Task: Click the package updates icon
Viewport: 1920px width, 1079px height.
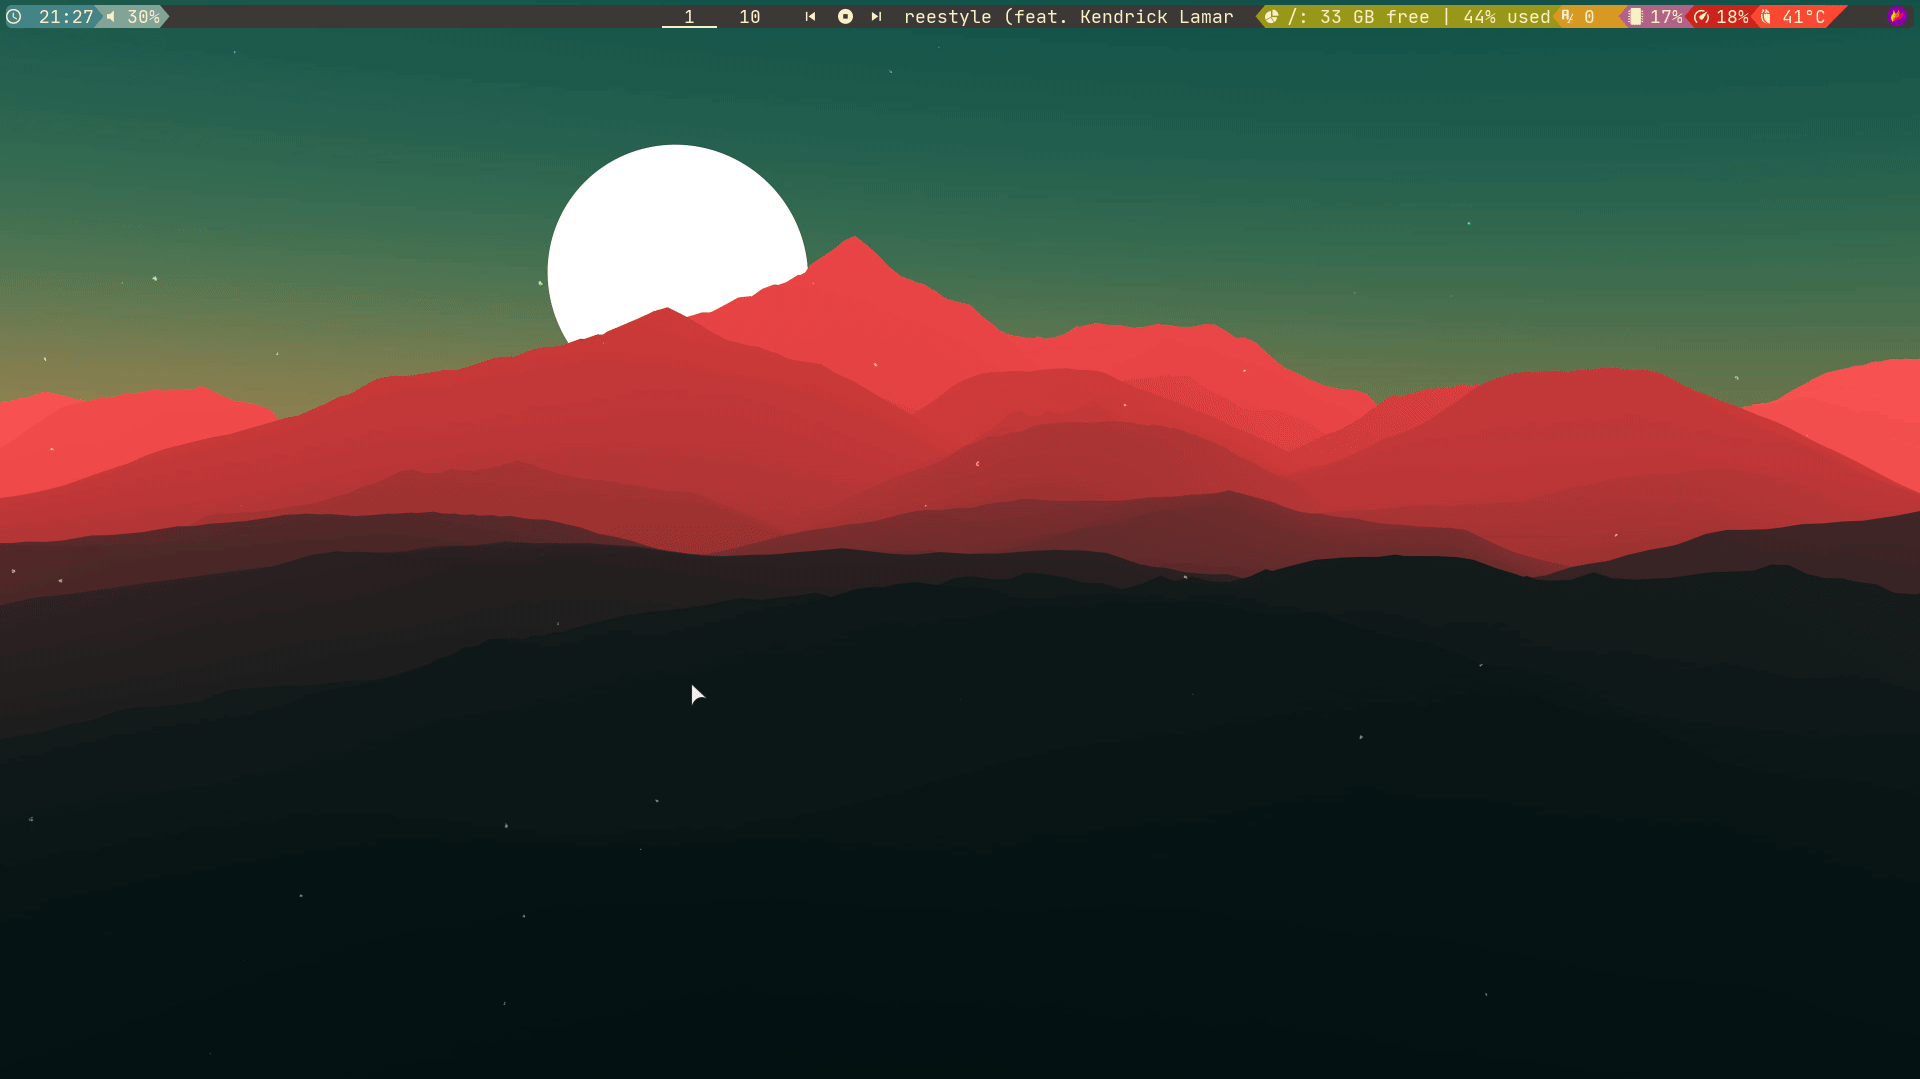Action: click(x=1567, y=17)
